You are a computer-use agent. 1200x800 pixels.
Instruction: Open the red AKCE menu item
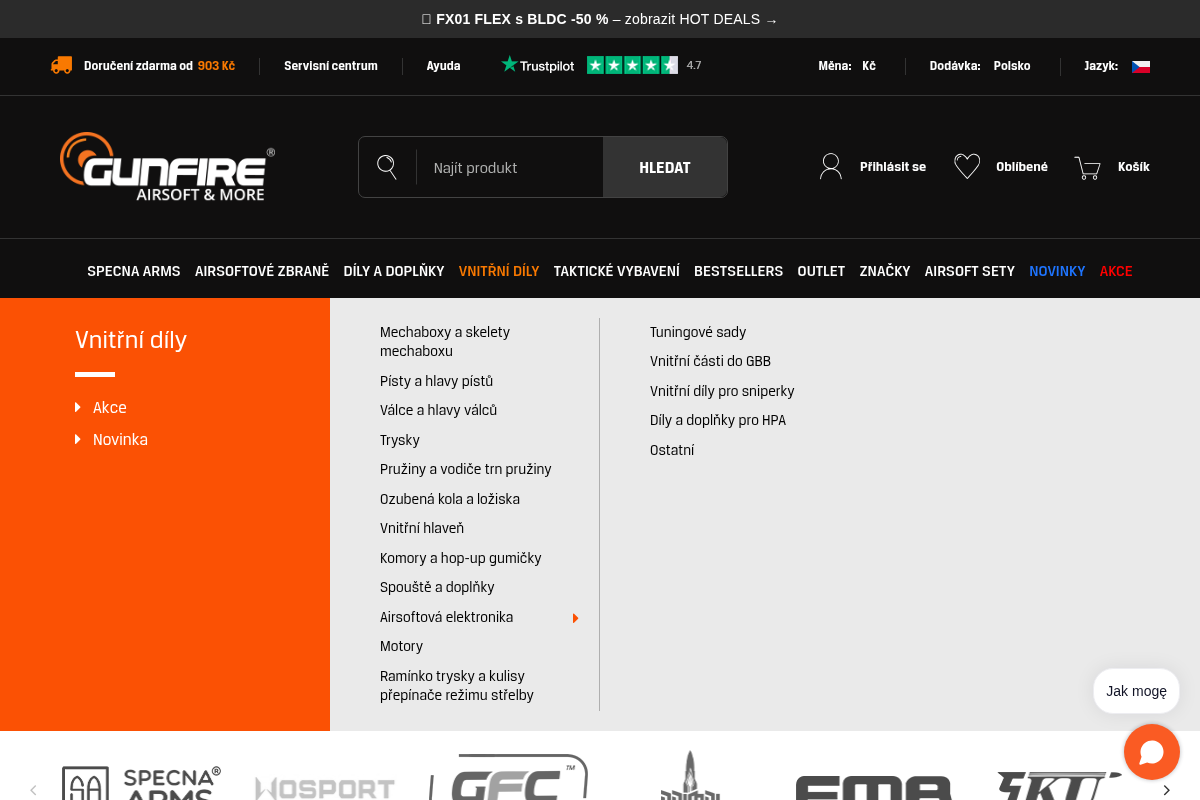1116,271
